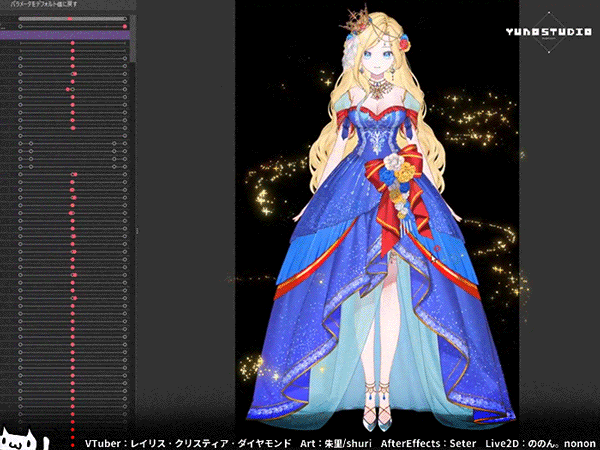Click the grip handle on the panel divider
This screenshot has width=600, height=450.
pyautogui.click(x=138, y=229)
